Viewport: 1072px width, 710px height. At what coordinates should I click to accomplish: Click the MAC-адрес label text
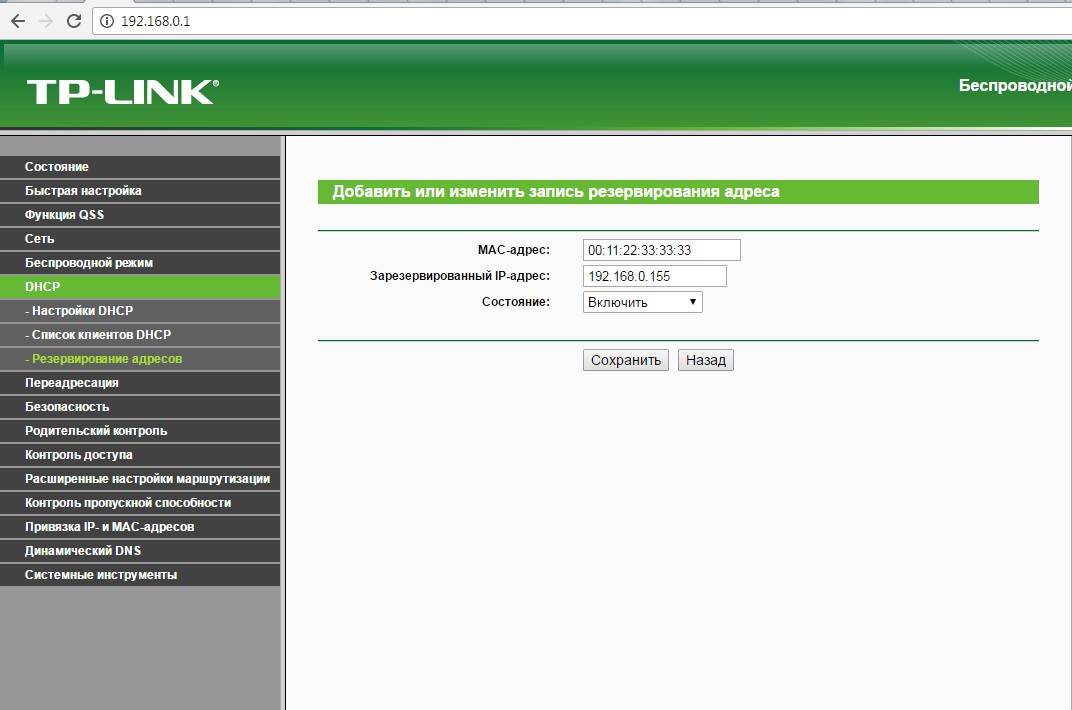click(513, 250)
